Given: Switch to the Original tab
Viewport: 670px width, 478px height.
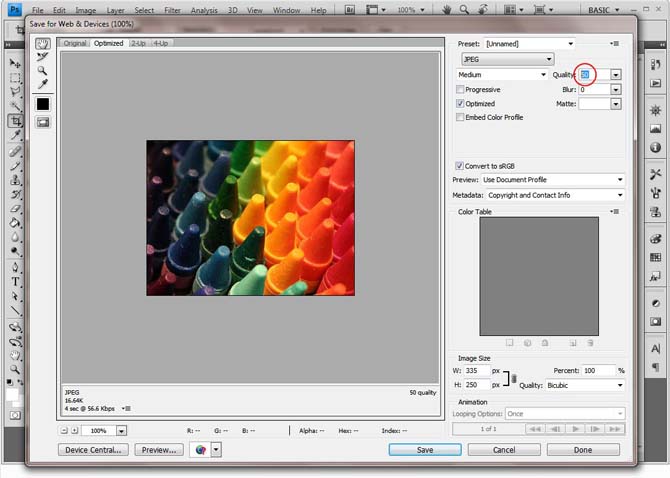Looking at the screenshot, I should 75,43.
